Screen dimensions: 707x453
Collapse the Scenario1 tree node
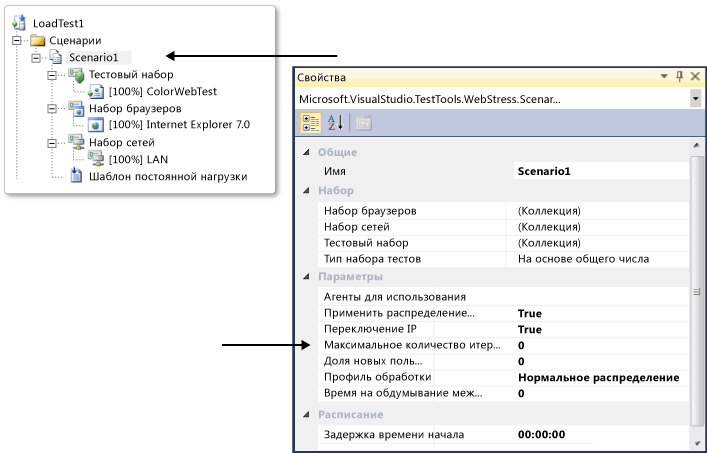tap(36, 58)
